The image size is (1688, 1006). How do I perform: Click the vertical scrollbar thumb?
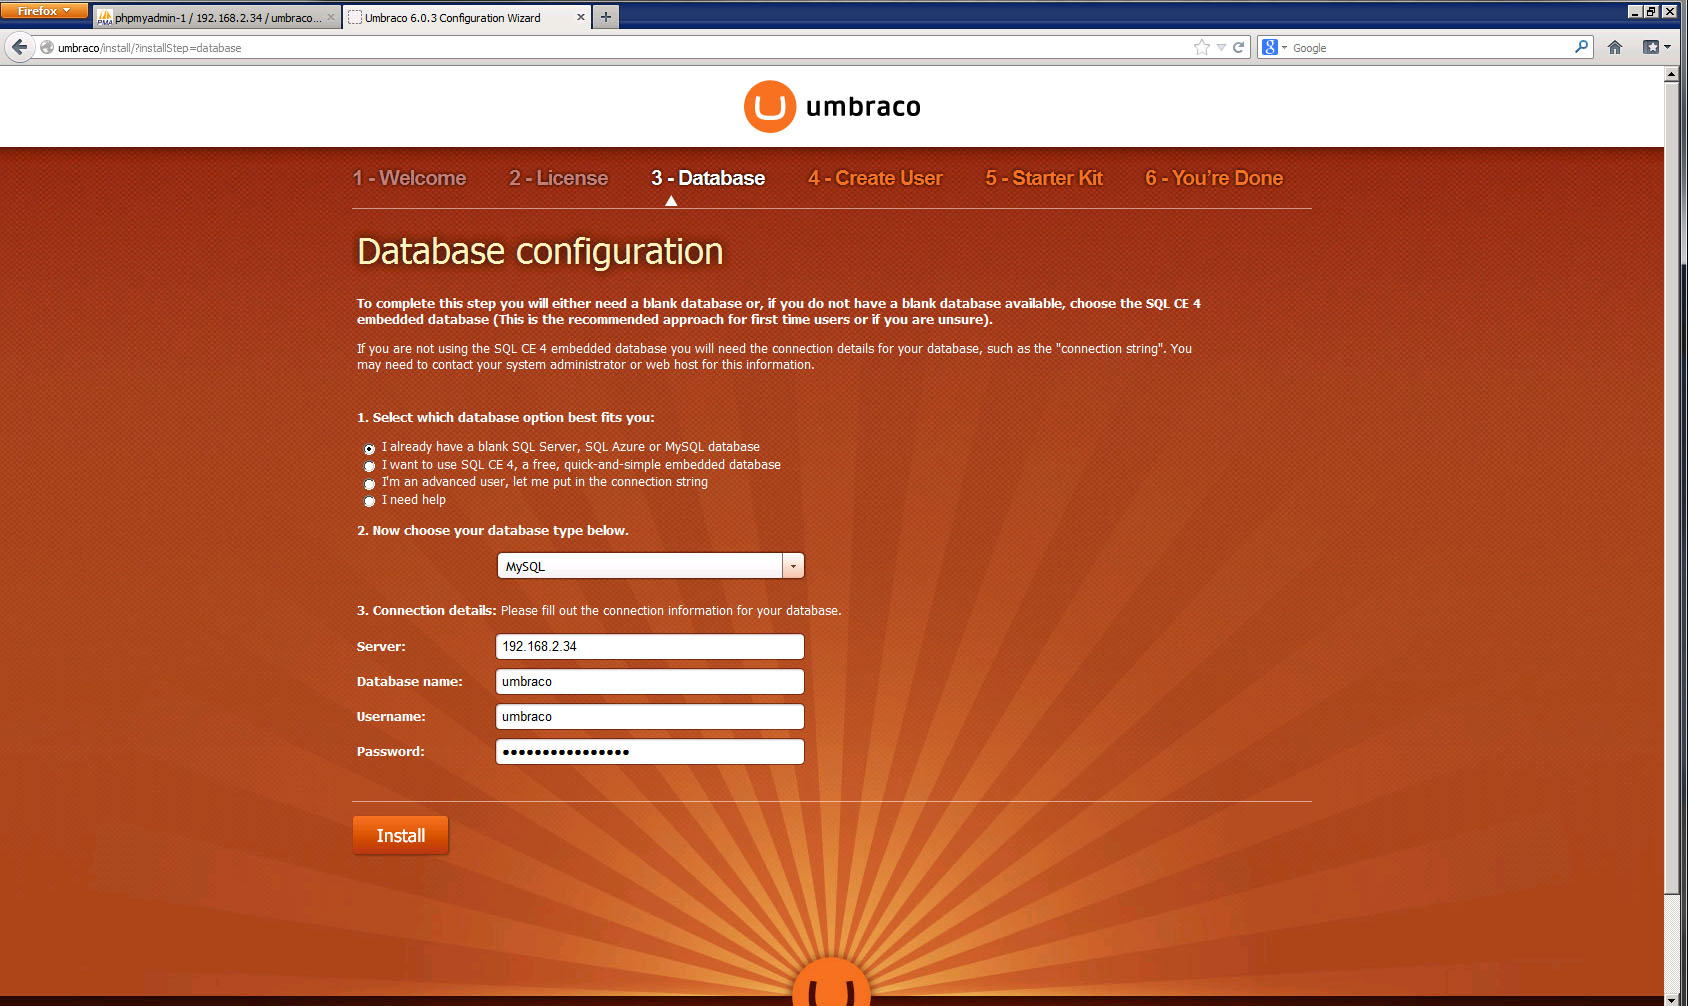pyautogui.click(x=1671, y=488)
